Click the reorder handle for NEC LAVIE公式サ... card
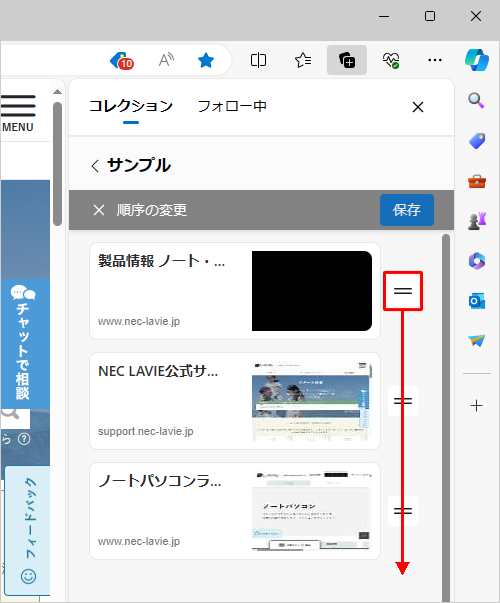Viewport: 500px width, 603px height. click(403, 401)
